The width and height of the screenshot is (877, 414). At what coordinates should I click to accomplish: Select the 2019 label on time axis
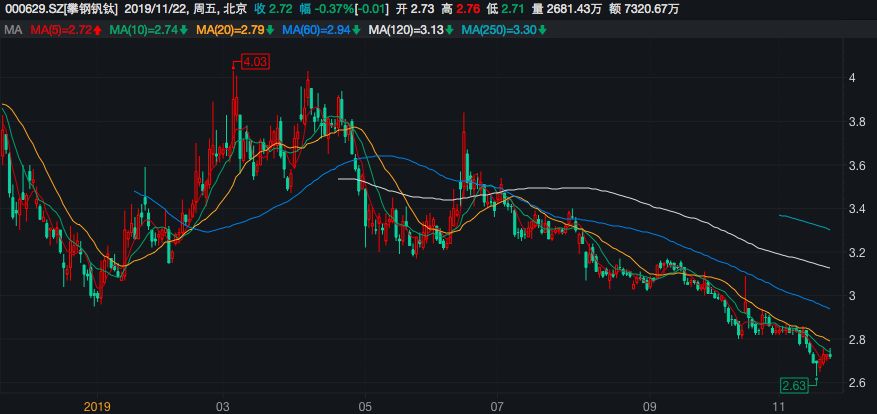96,406
